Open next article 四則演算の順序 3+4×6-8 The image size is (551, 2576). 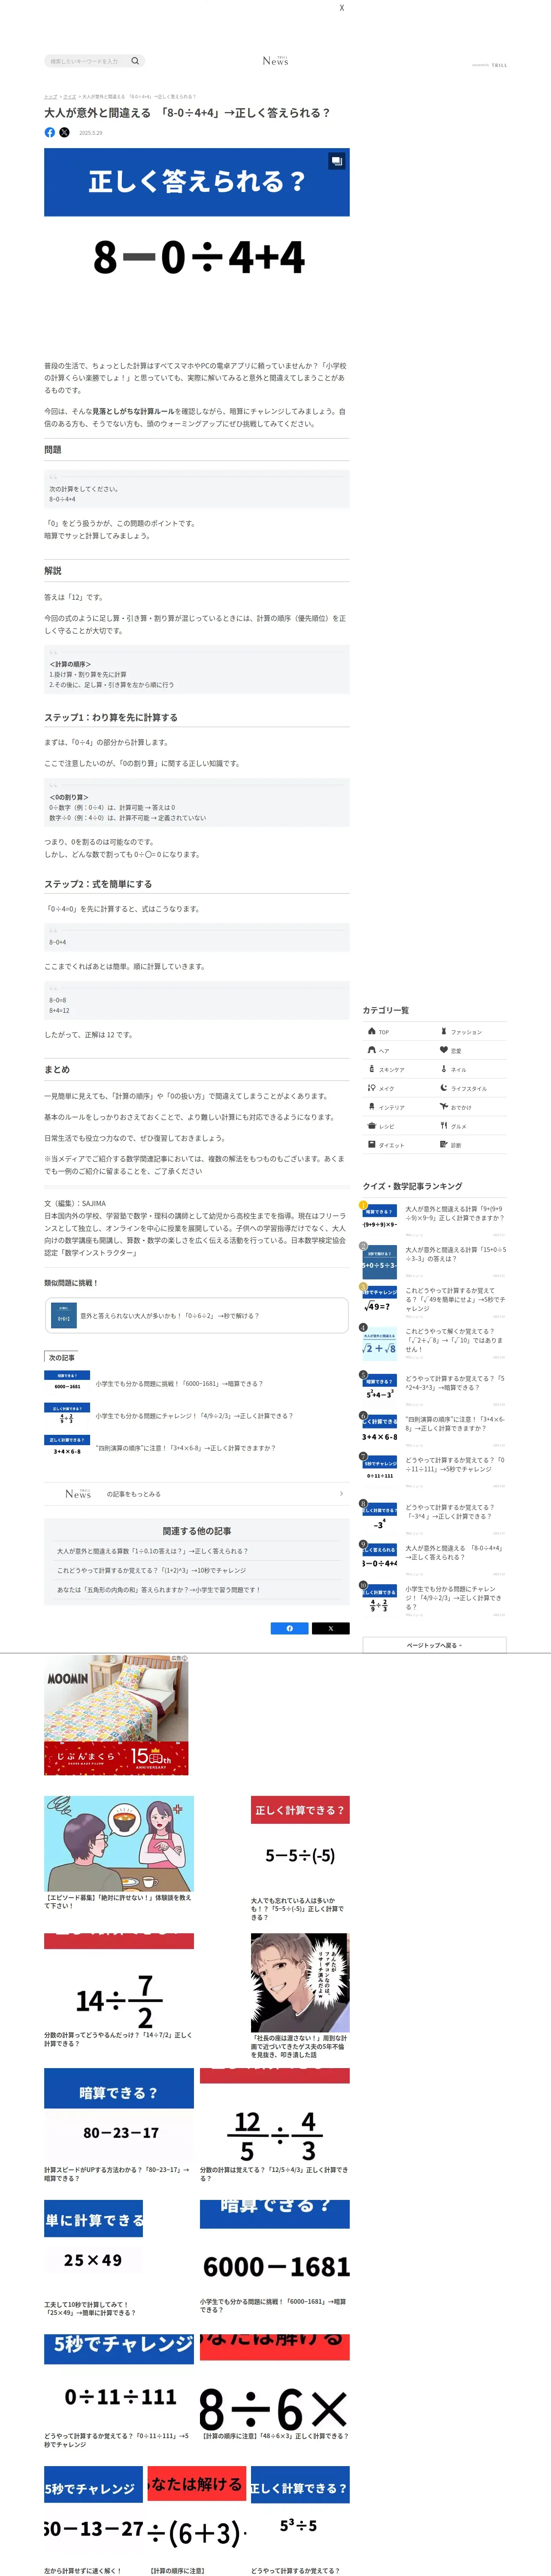pos(185,1448)
